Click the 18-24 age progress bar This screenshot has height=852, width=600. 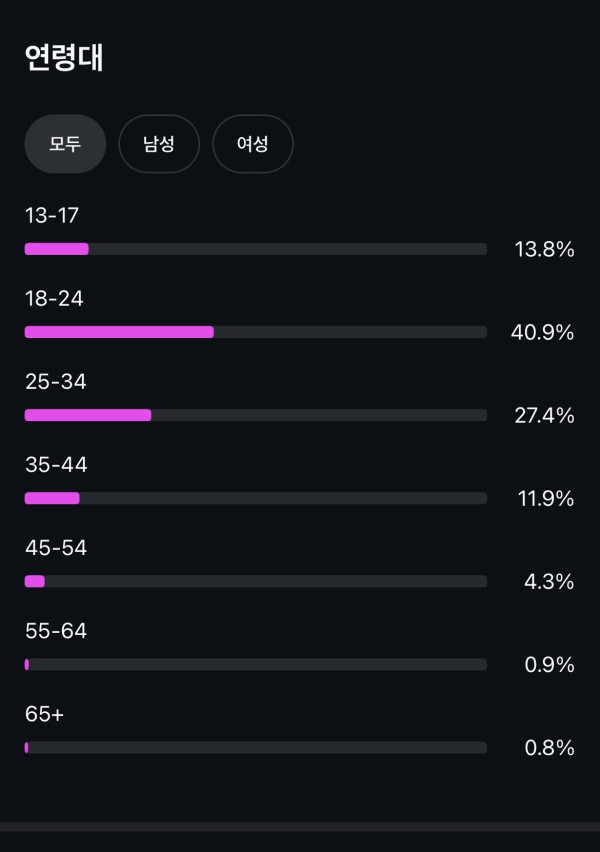click(x=256, y=332)
